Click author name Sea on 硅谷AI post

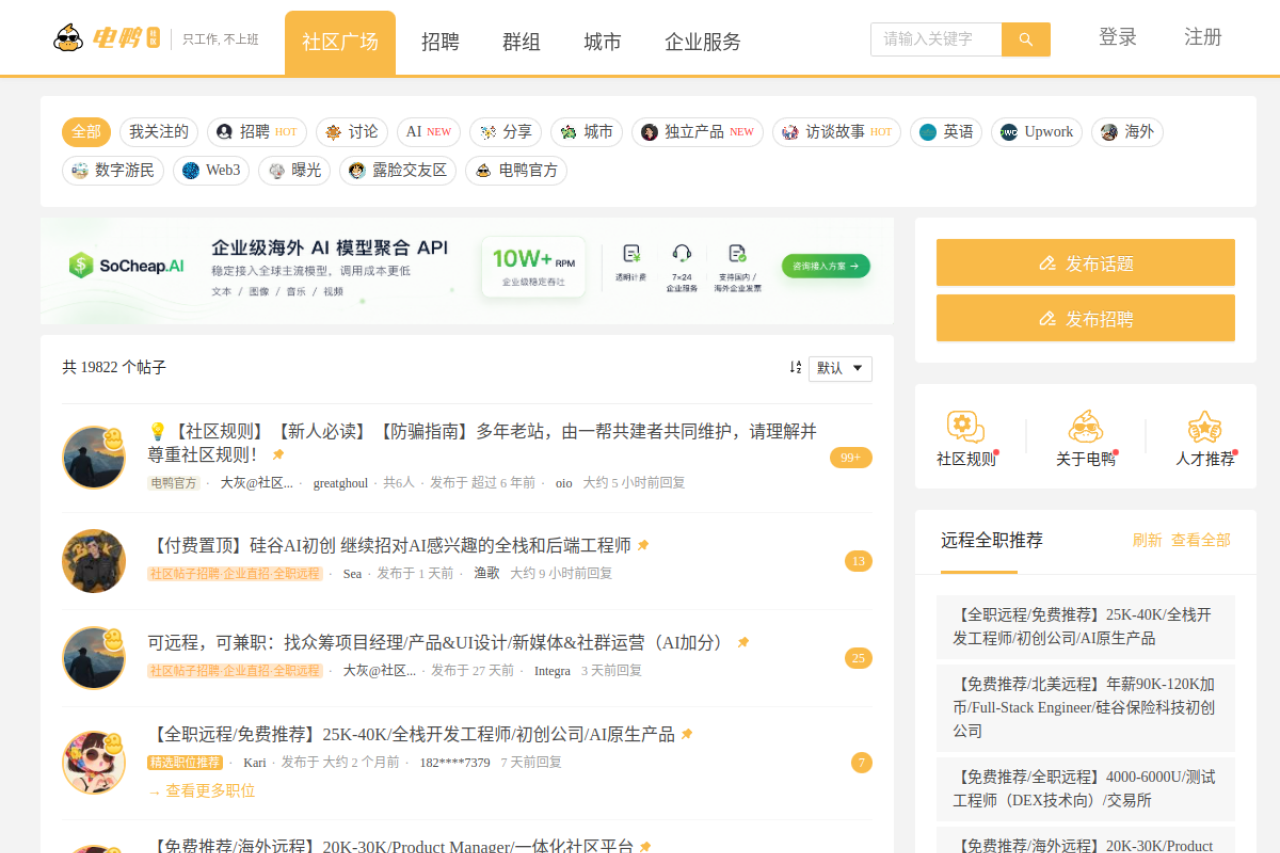[x=352, y=574]
